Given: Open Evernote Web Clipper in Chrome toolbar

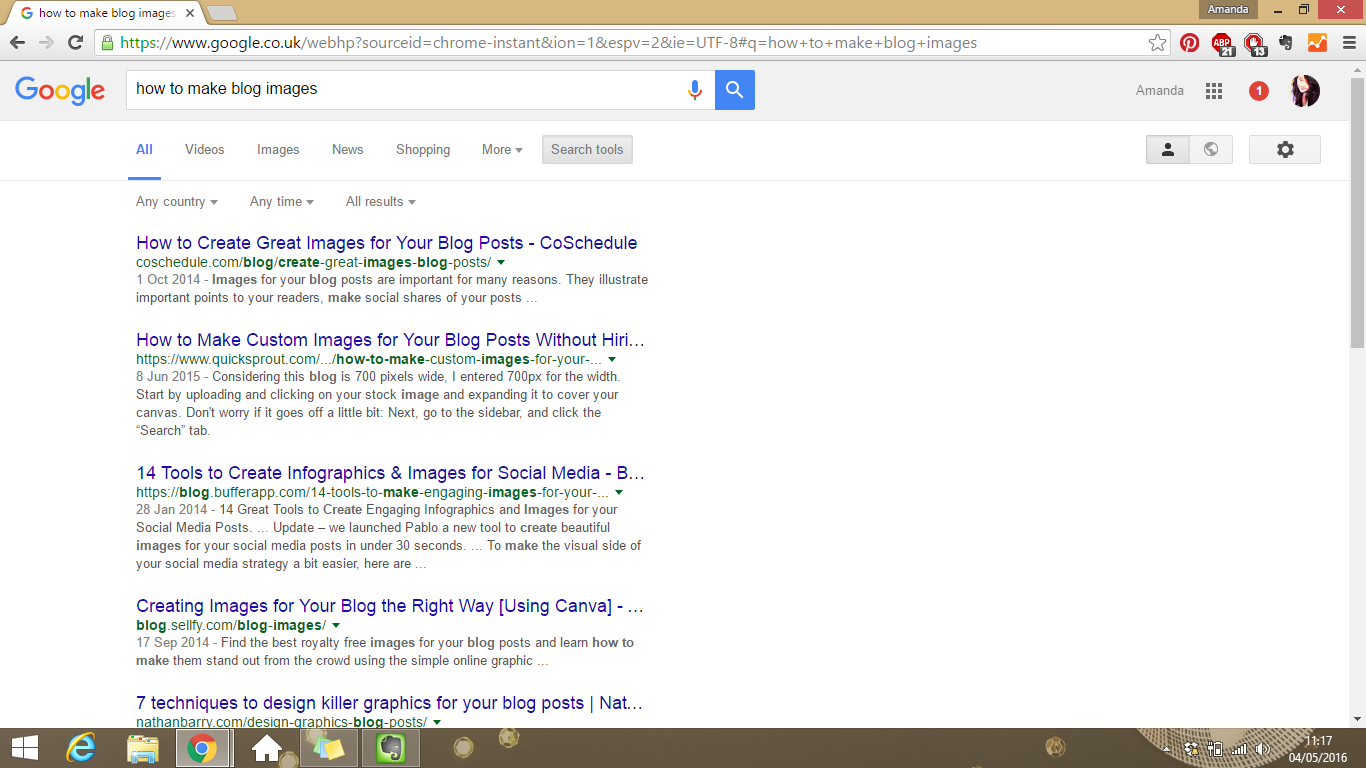Looking at the screenshot, I should [x=1286, y=43].
